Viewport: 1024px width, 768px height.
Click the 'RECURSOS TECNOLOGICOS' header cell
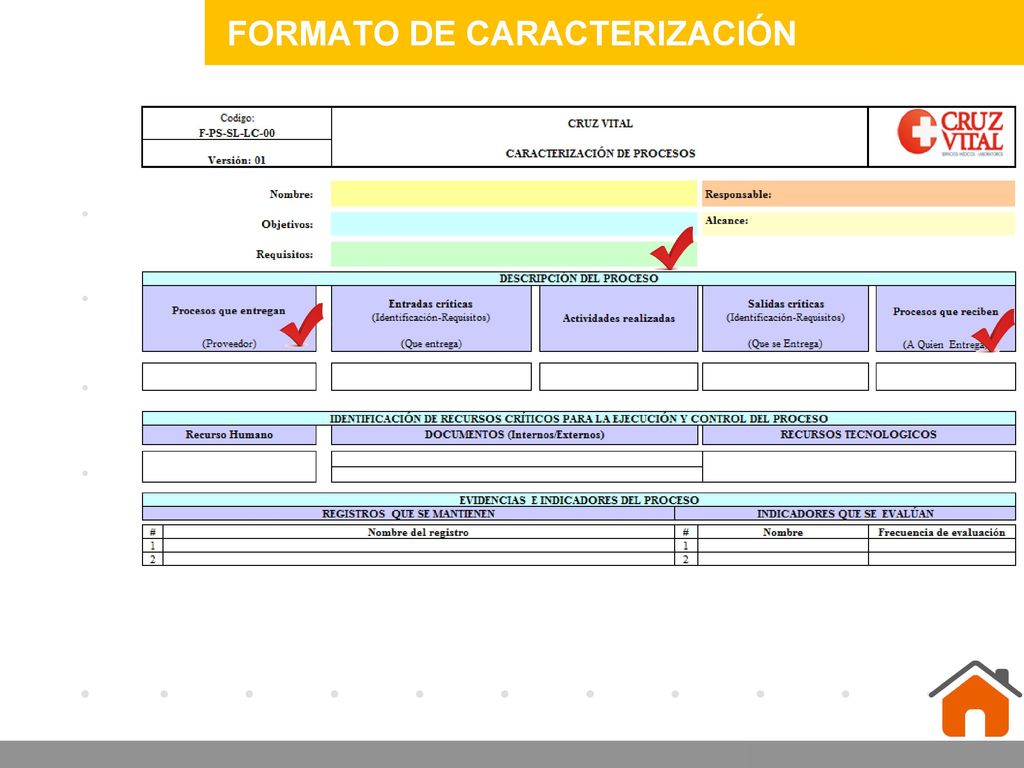(x=858, y=435)
